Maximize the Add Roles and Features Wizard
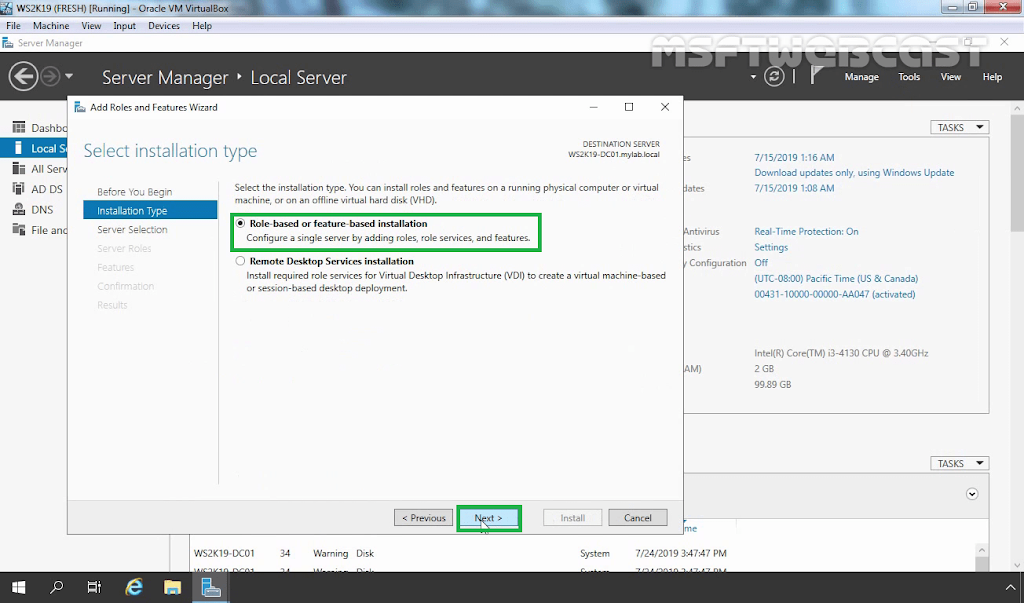 pyautogui.click(x=629, y=107)
